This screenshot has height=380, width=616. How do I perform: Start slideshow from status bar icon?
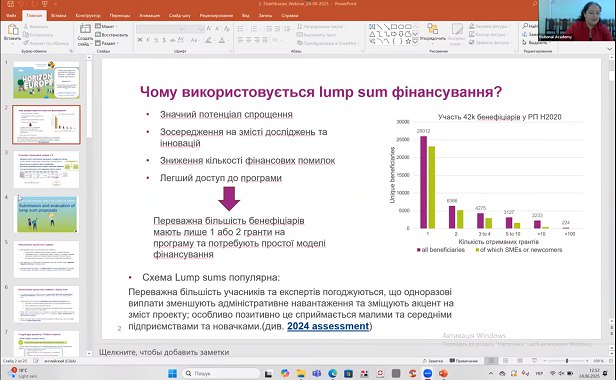point(534,361)
